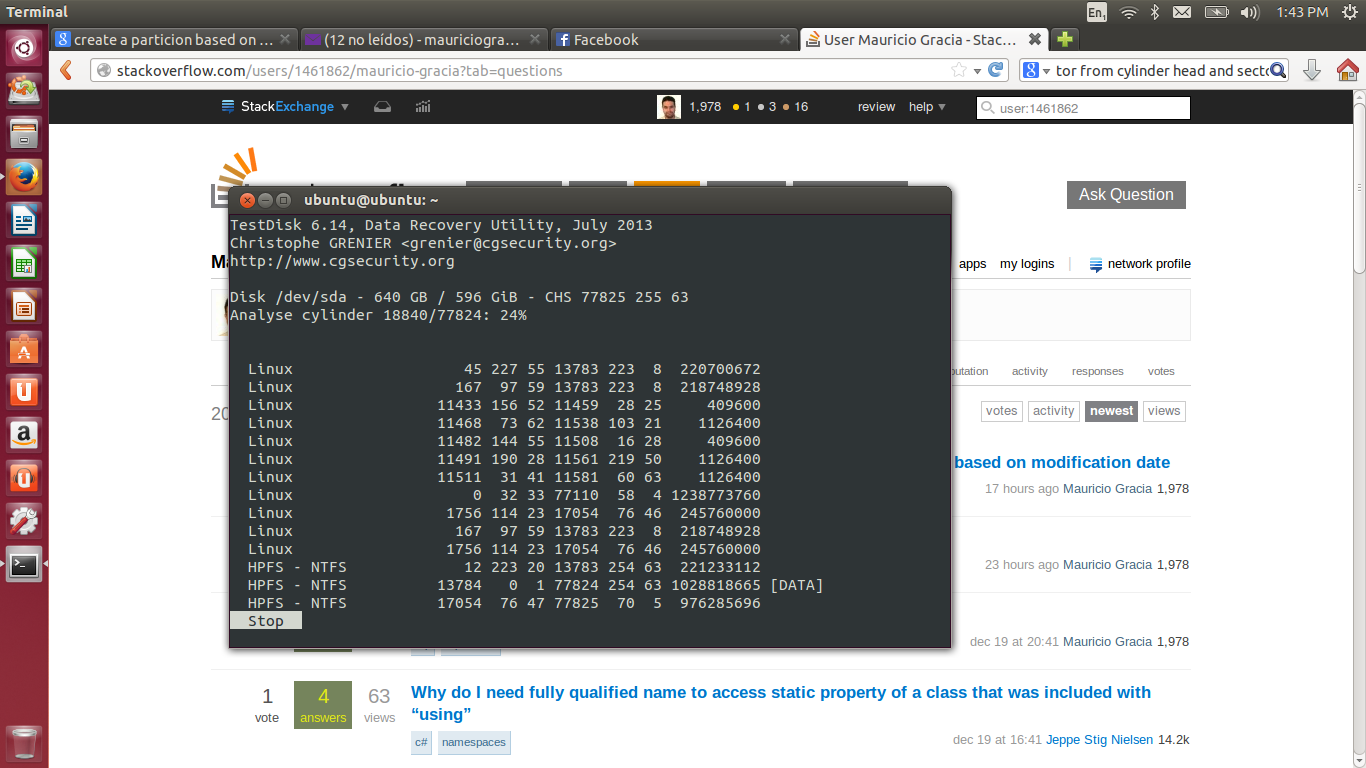Open 'Why do I need fully qualified name' question
Viewport: 1366px width, 768px height.
pos(781,703)
